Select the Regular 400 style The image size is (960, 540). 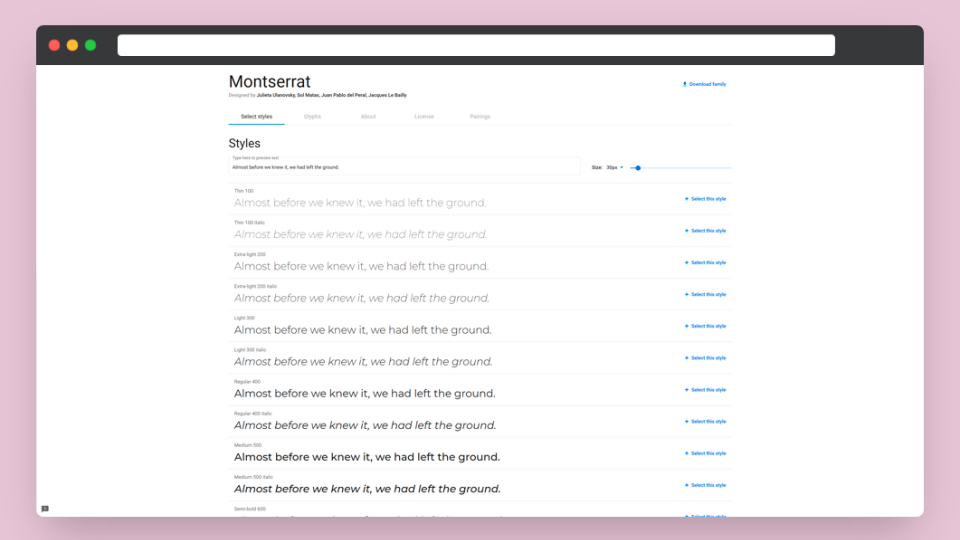coord(705,390)
